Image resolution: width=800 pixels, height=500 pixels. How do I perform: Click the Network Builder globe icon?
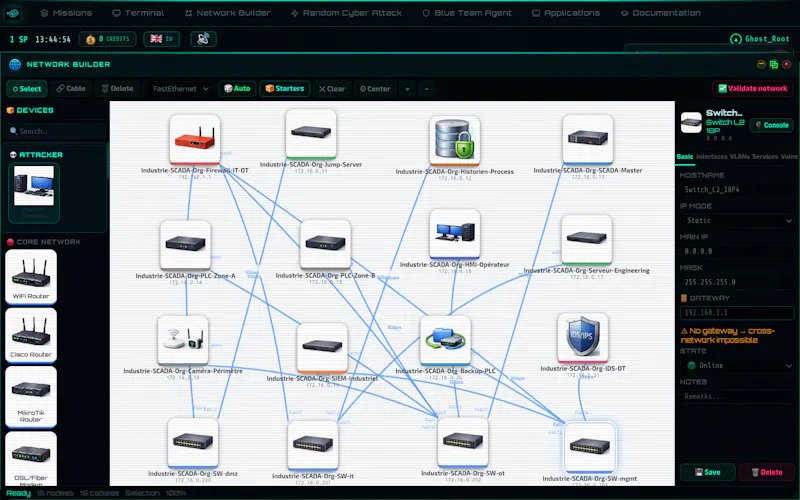[x=15, y=64]
